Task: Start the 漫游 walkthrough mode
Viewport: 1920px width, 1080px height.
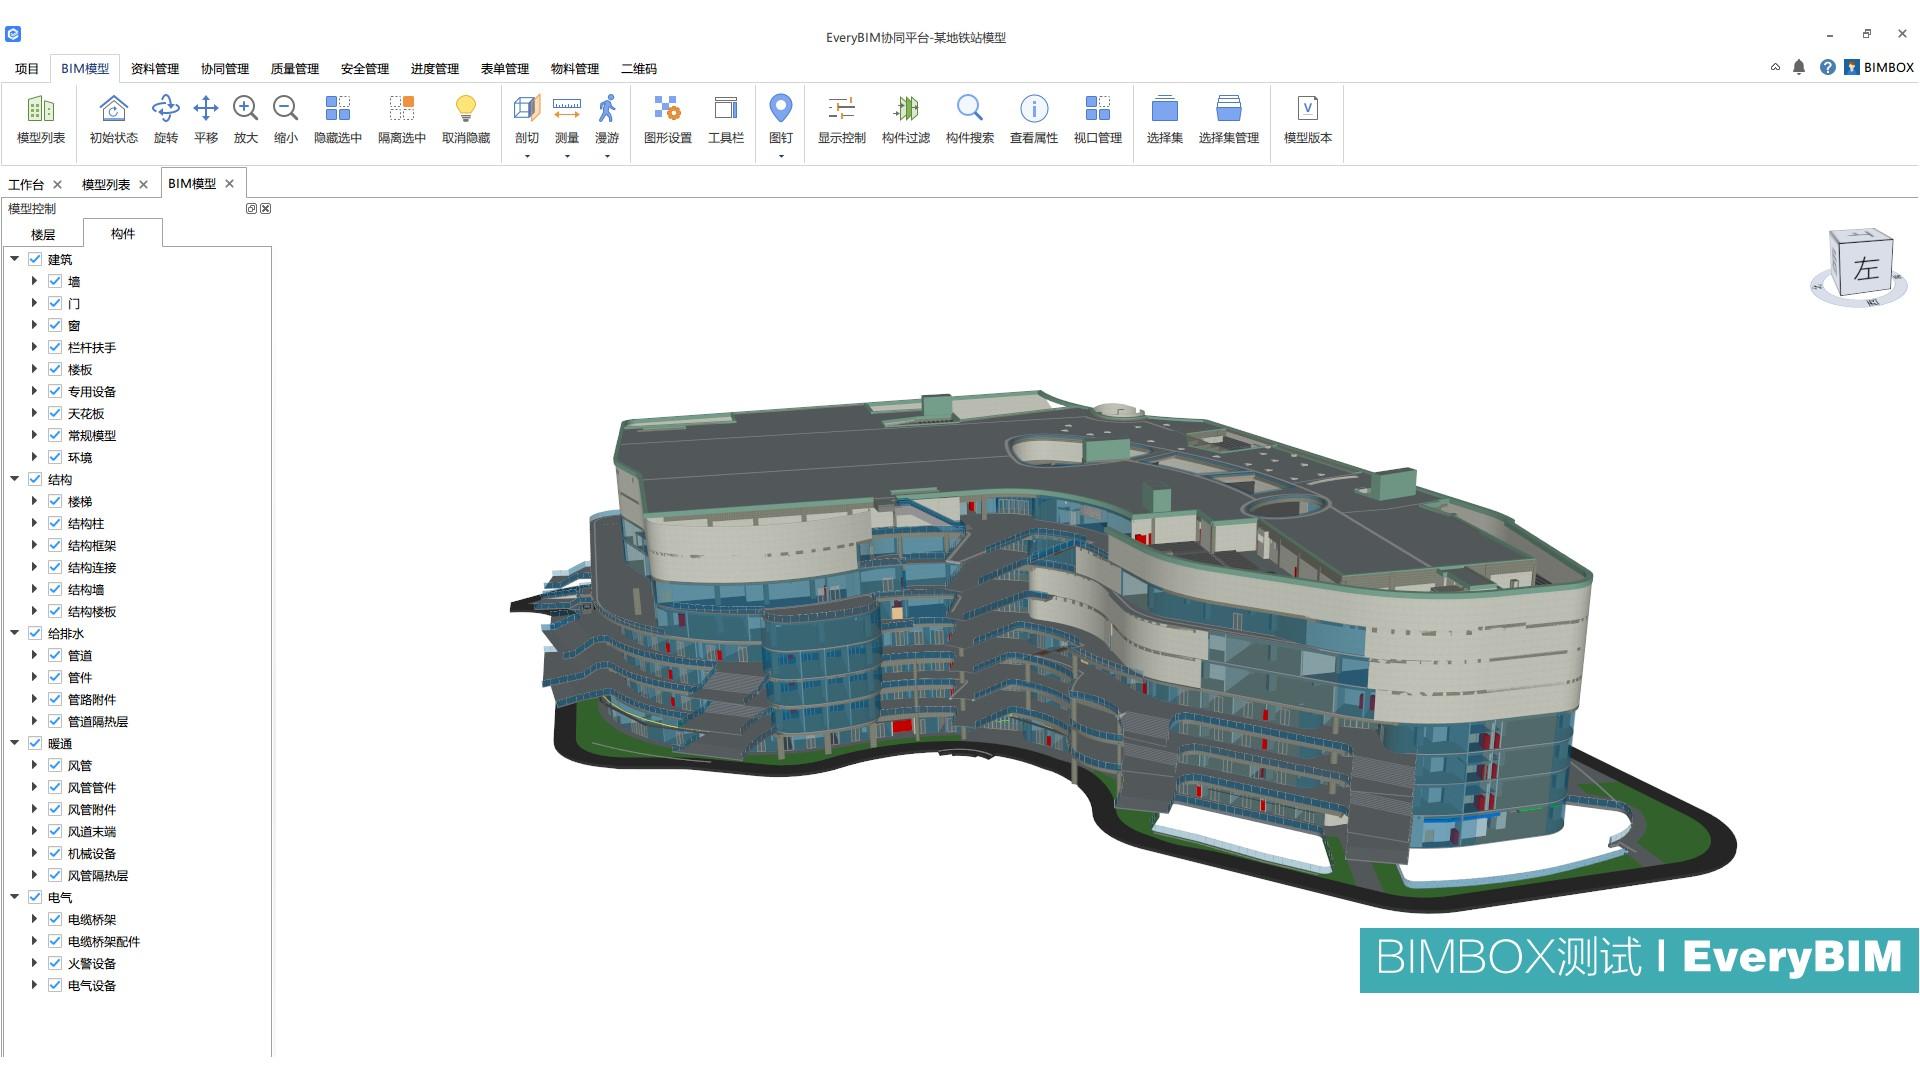Action: click(x=607, y=120)
